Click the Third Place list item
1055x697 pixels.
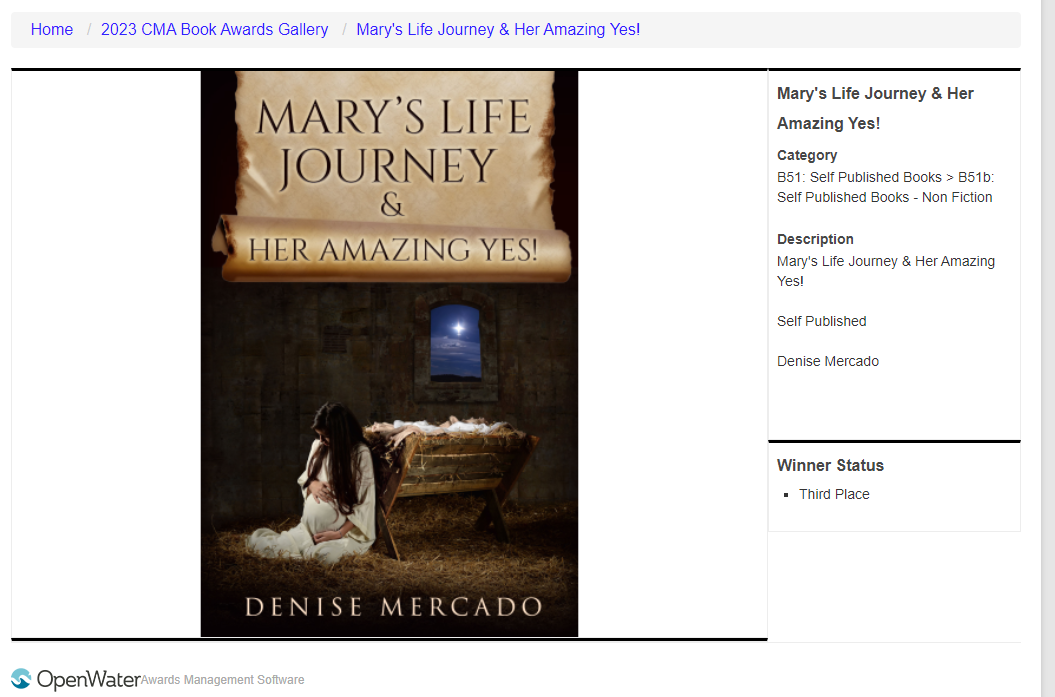834,494
